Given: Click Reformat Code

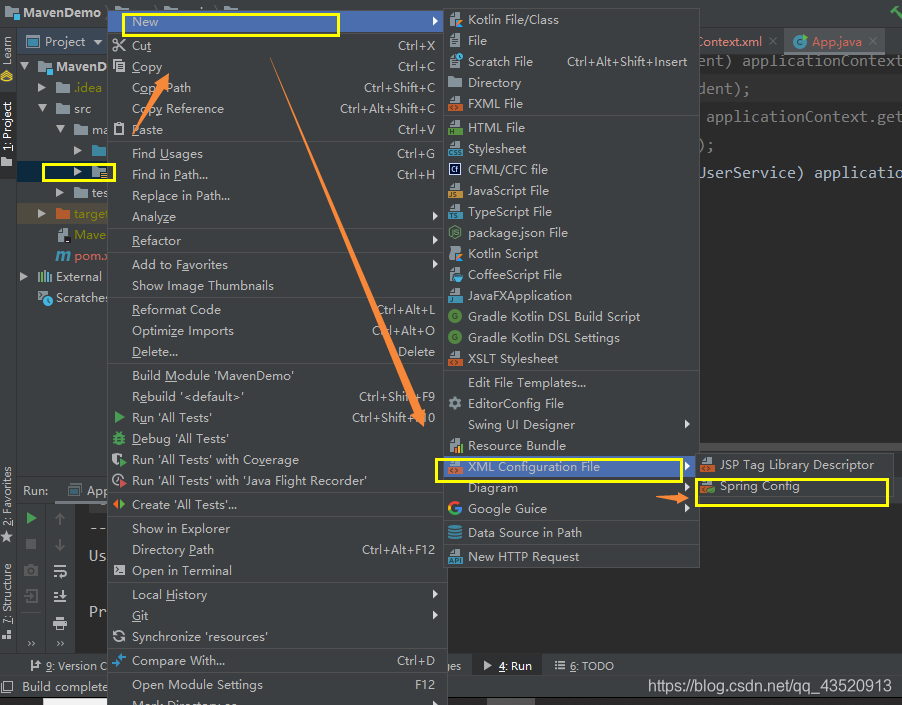Looking at the screenshot, I should [276, 310].
